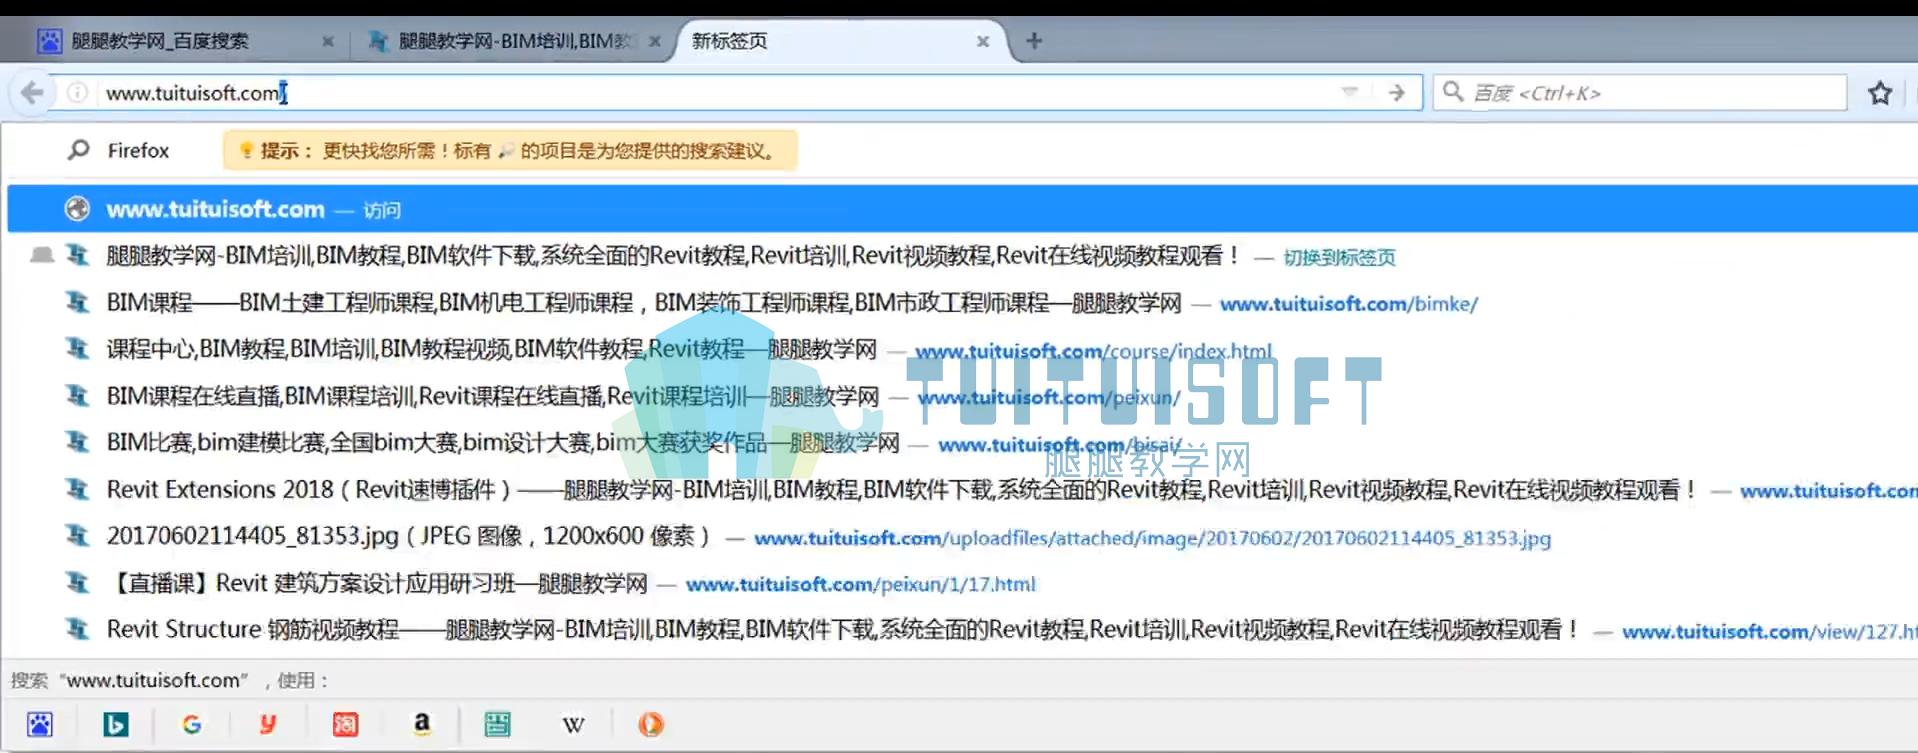Click the Firefox search suggestion label
1918x753 pixels.
pyautogui.click(x=138, y=151)
